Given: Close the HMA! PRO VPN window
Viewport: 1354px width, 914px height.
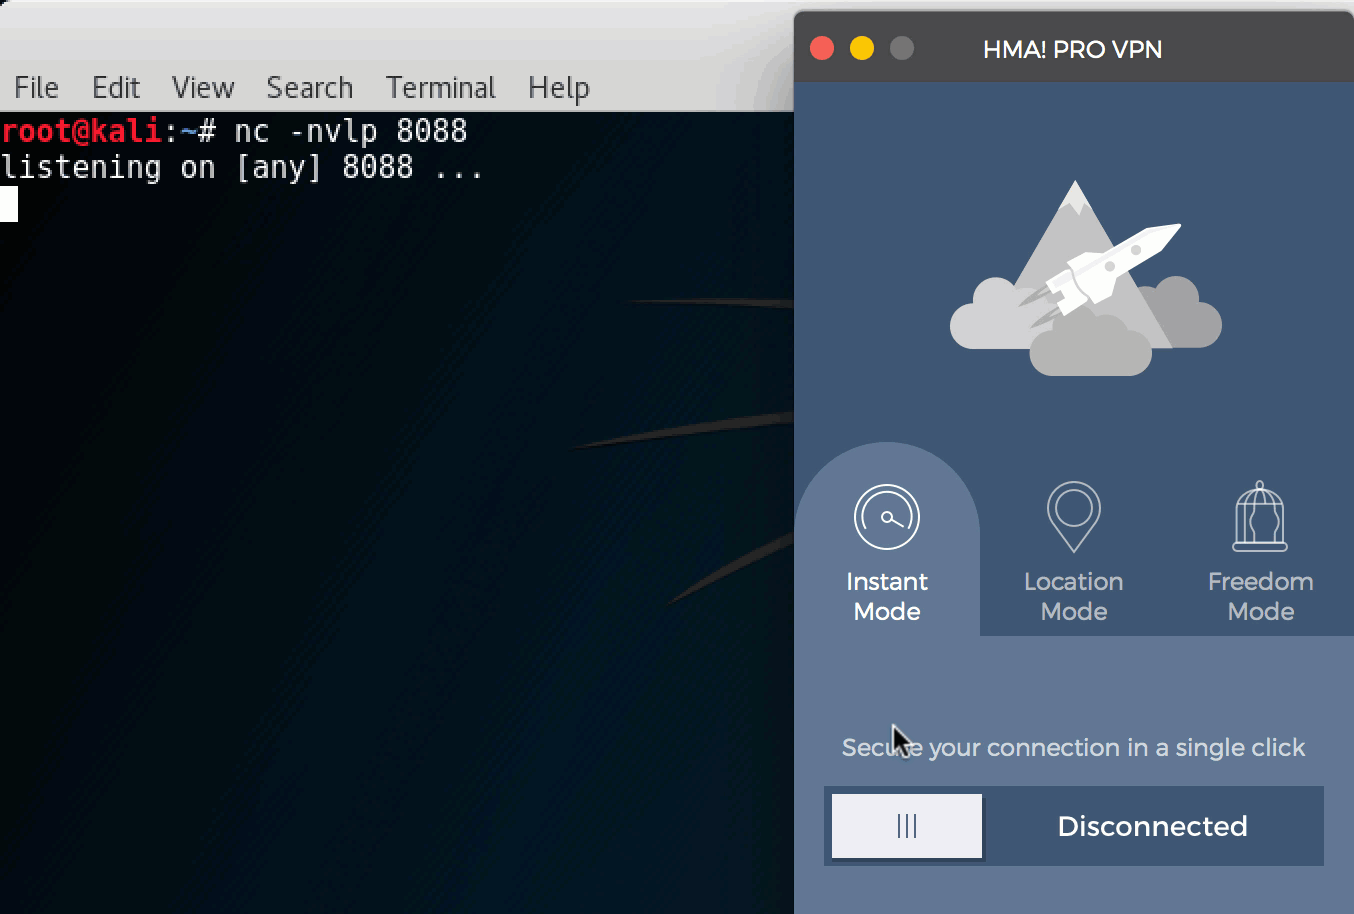Looking at the screenshot, I should coord(822,48).
